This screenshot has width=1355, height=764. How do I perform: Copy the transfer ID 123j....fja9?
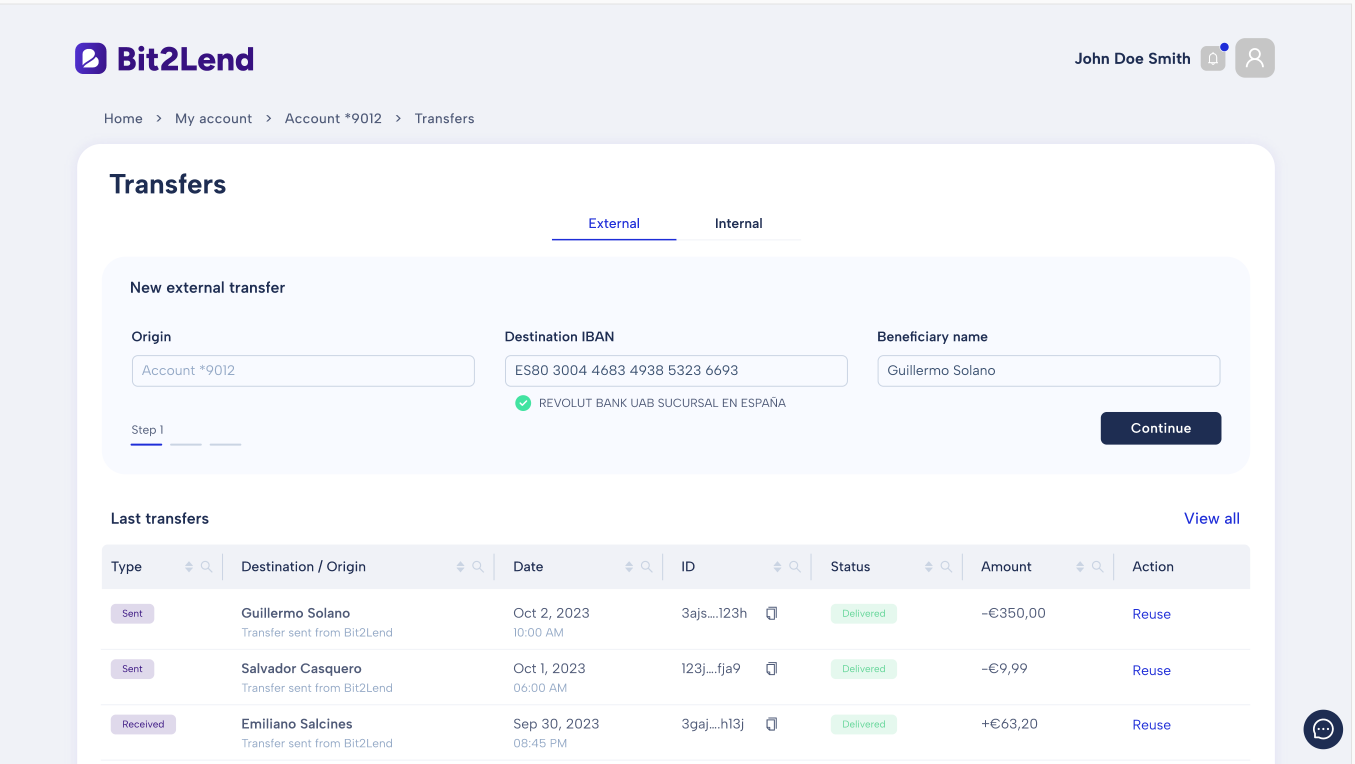(x=771, y=668)
